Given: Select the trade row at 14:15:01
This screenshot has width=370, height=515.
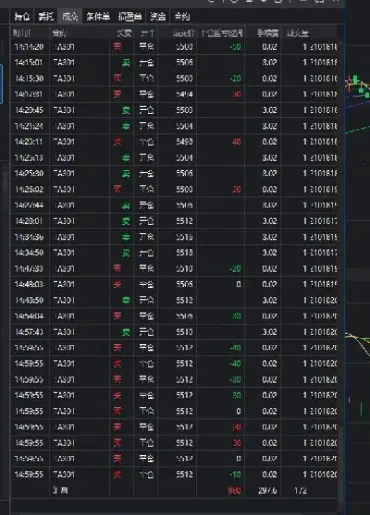Looking at the screenshot, I should 175,62.
